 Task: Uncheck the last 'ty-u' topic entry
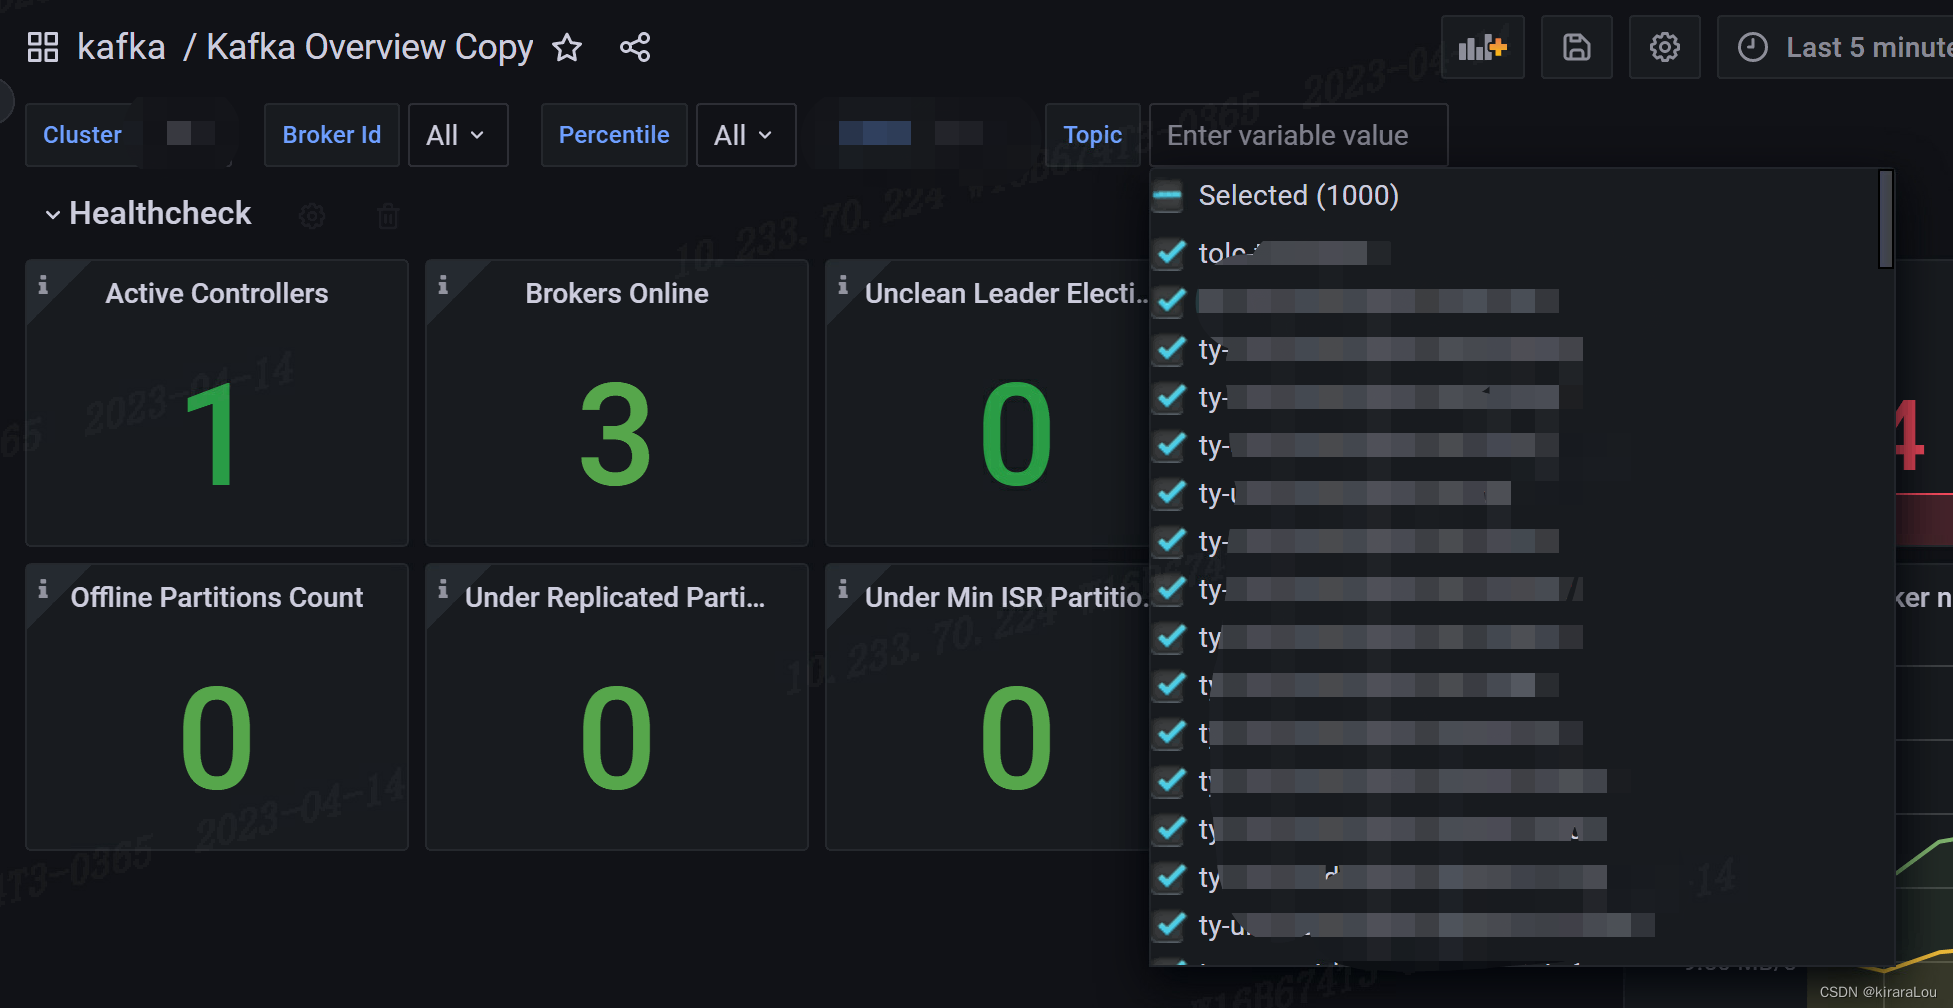click(x=1170, y=925)
